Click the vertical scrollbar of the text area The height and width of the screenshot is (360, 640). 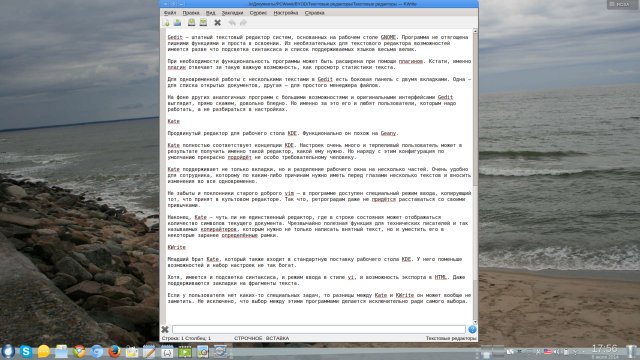click(475, 176)
